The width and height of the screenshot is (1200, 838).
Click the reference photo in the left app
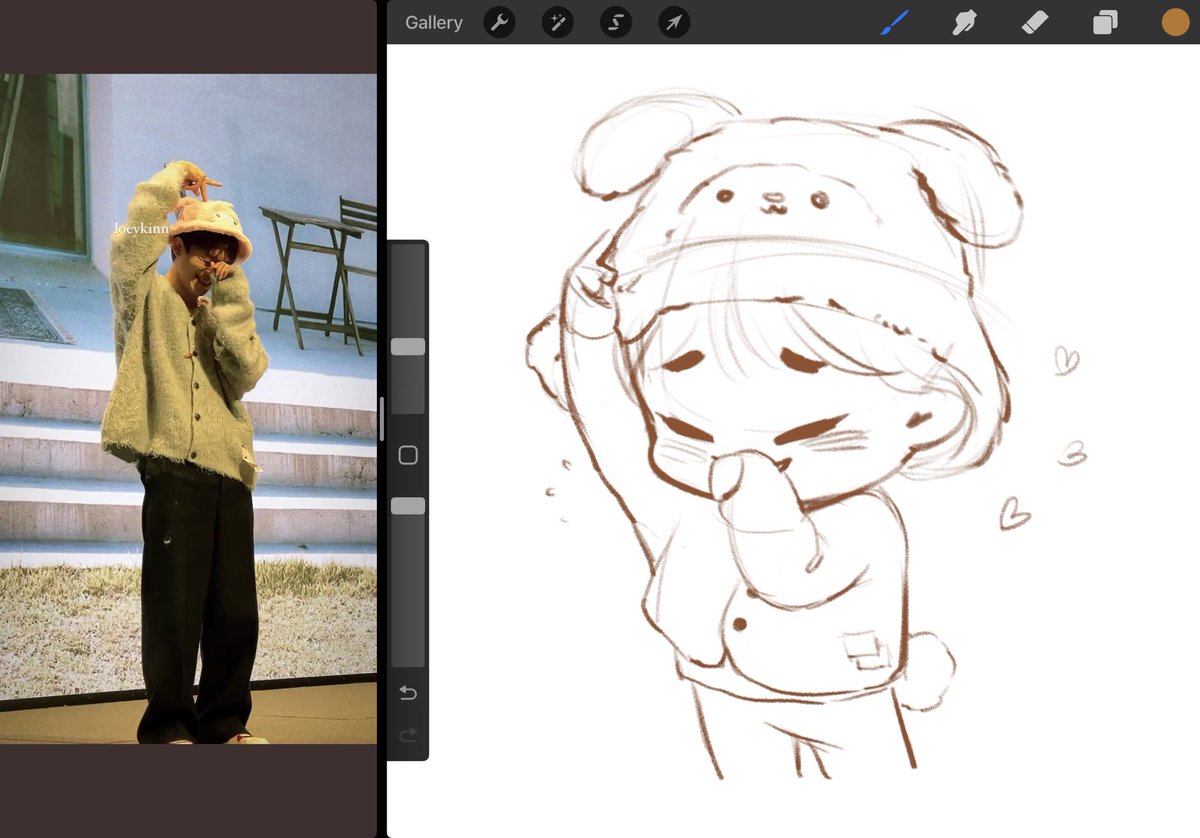188,408
